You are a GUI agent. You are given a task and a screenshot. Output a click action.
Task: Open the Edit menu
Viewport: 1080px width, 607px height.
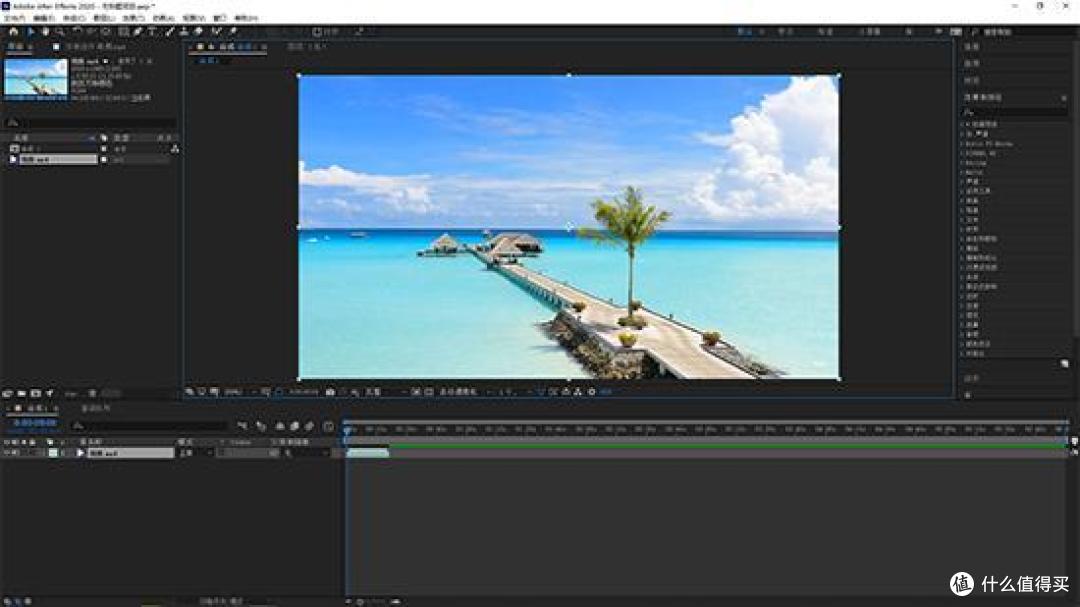tap(43, 18)
